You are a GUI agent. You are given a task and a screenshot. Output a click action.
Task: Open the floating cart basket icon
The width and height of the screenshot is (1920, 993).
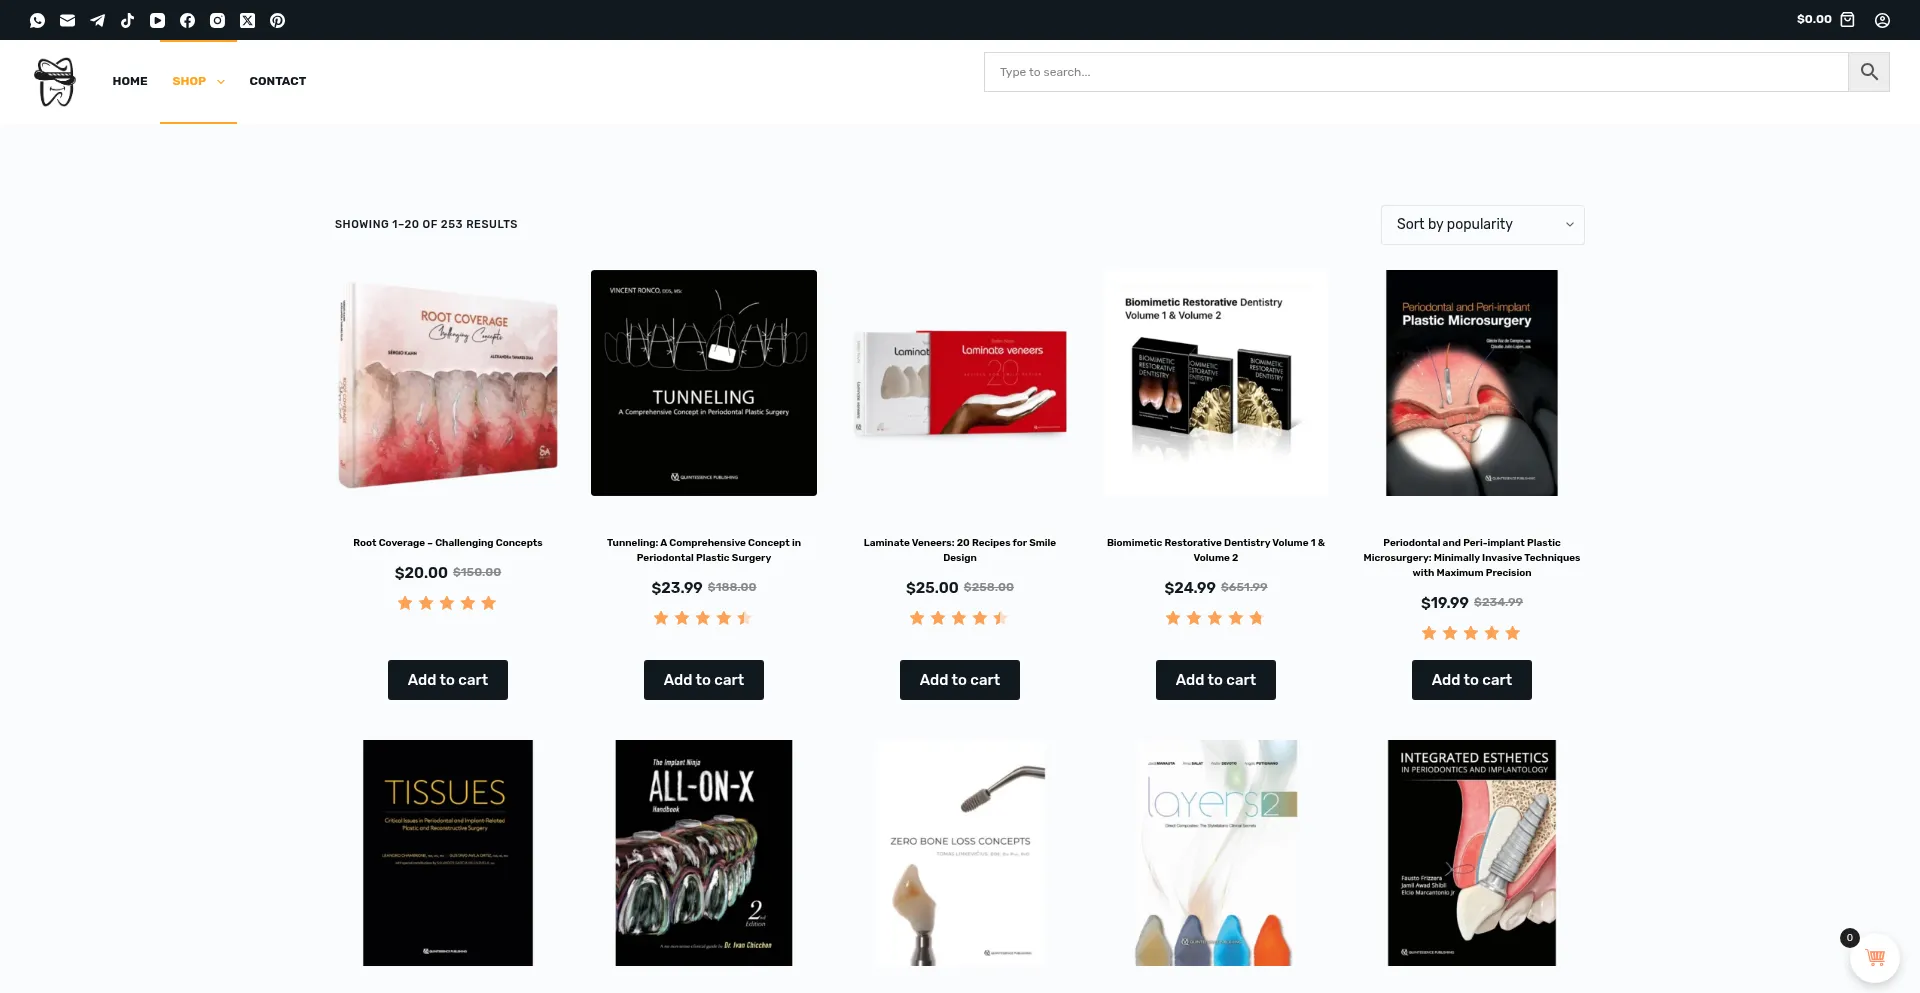coord(1875,958)
